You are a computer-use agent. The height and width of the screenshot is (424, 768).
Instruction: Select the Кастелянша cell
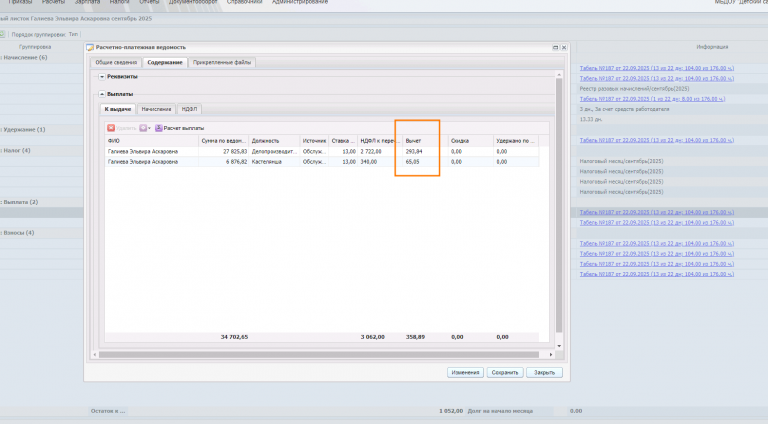[x=274, y=162]
